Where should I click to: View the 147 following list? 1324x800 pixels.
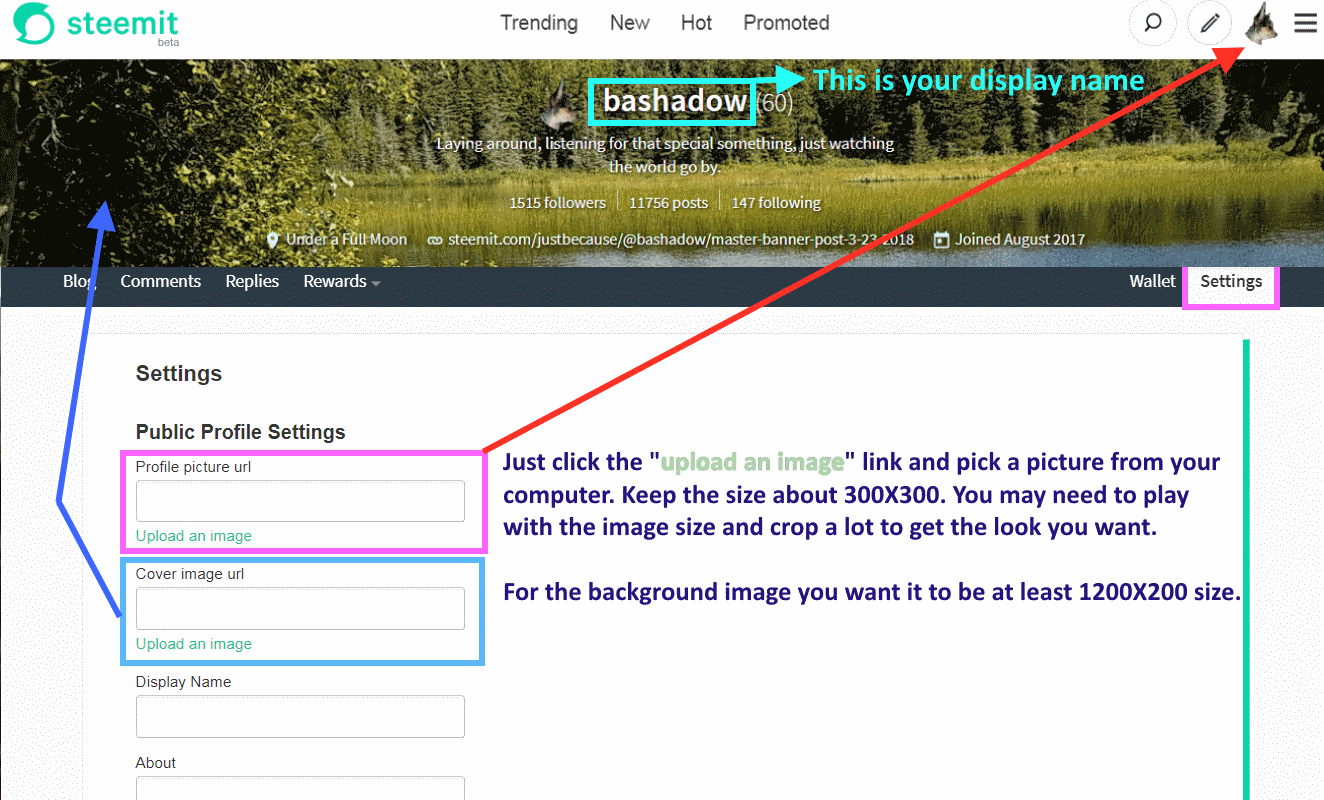tap(776, 203)
